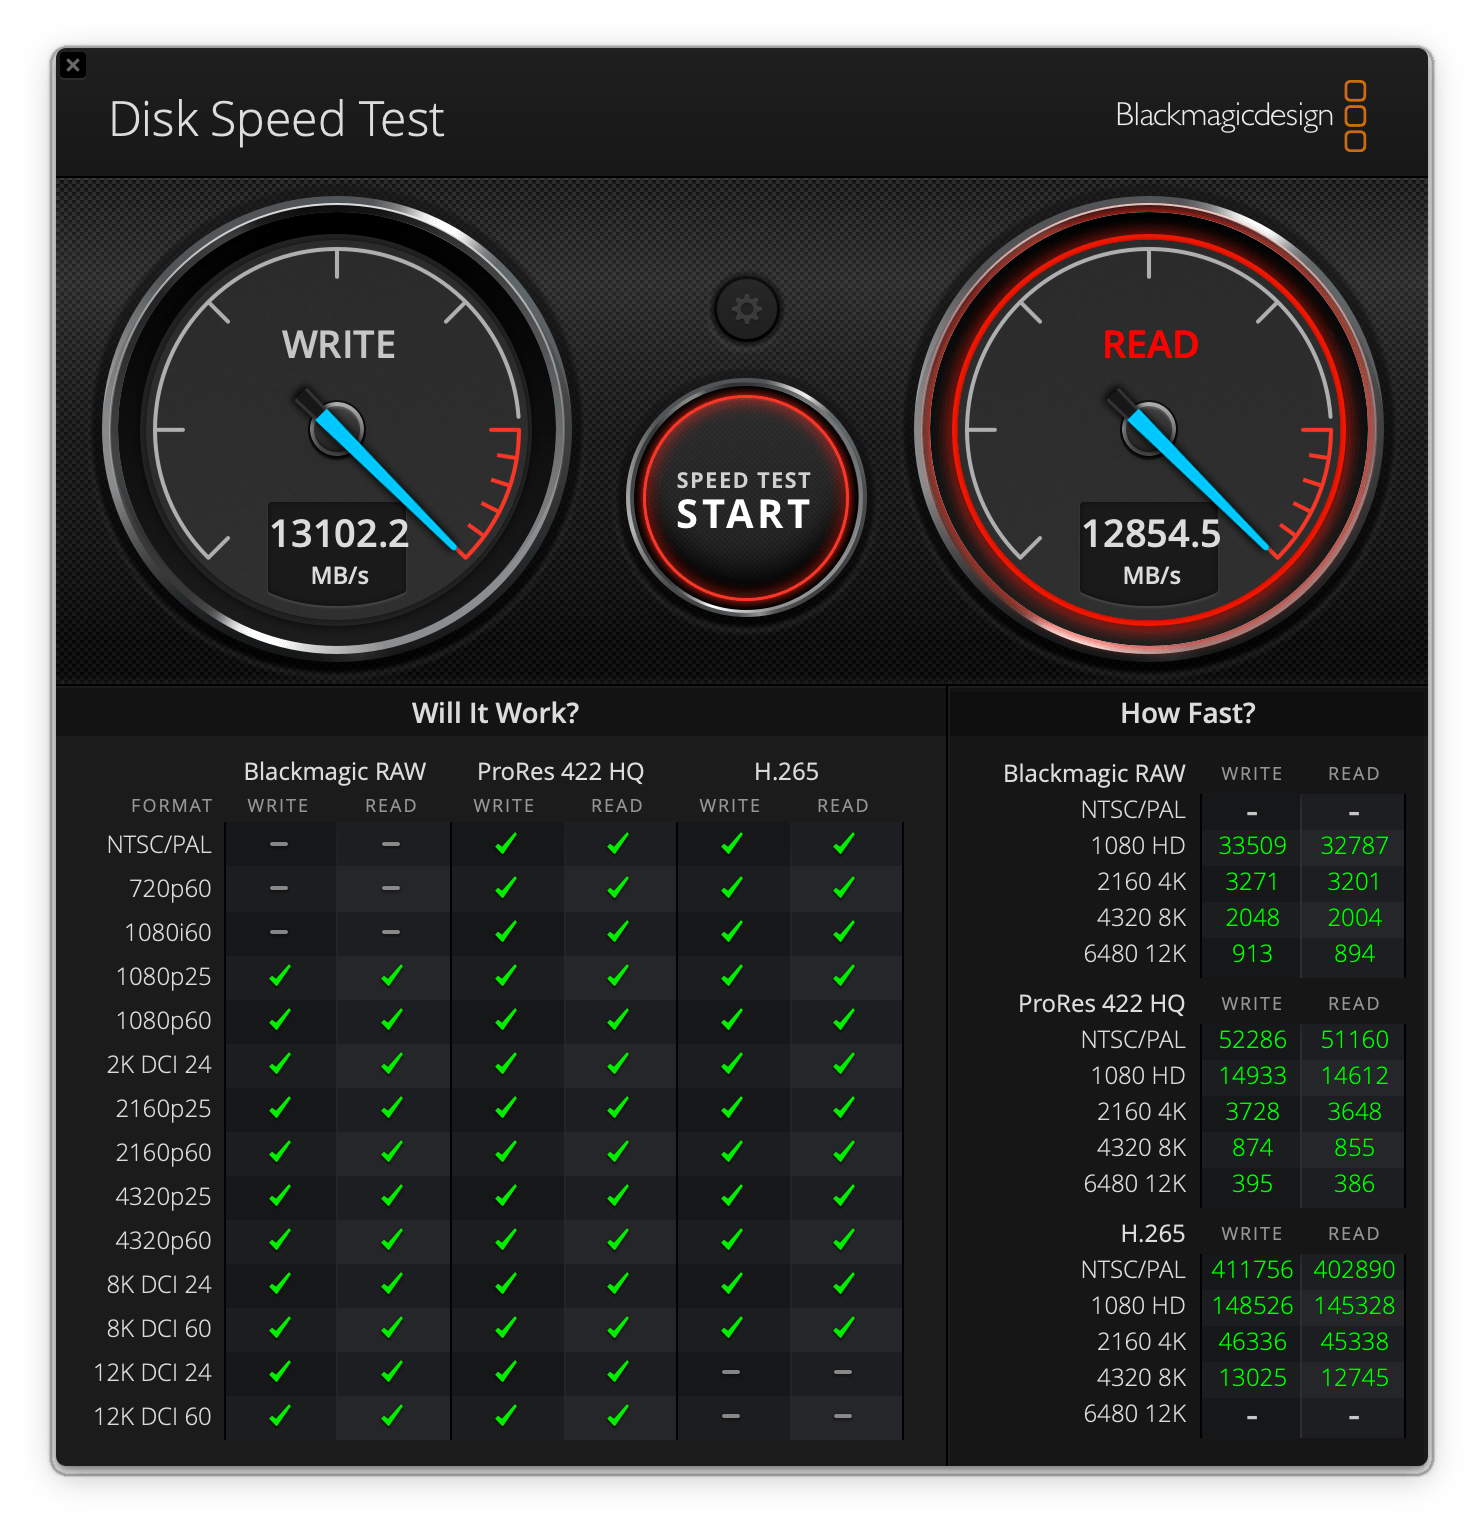
Task: Click the Disk Speed Test title text
Action: coord(276,119)
